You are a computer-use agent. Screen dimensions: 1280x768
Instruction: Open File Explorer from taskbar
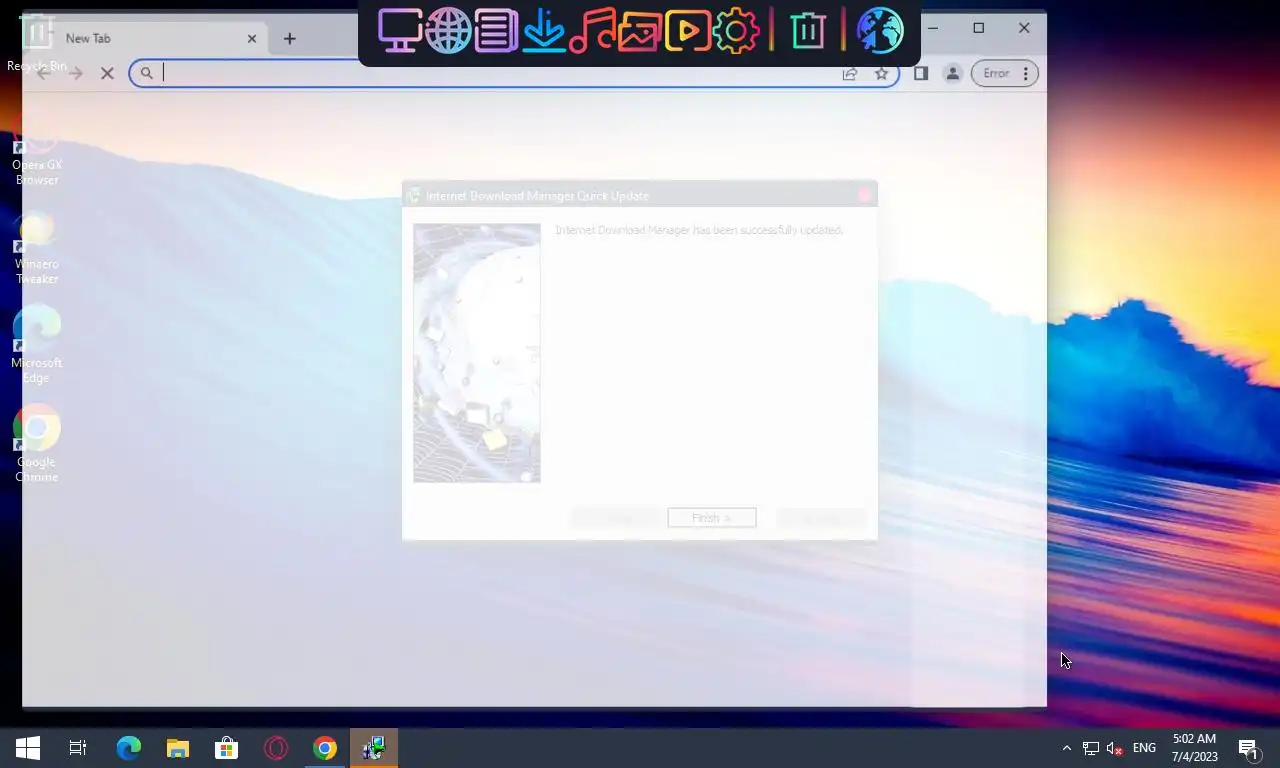pos(178,747)
